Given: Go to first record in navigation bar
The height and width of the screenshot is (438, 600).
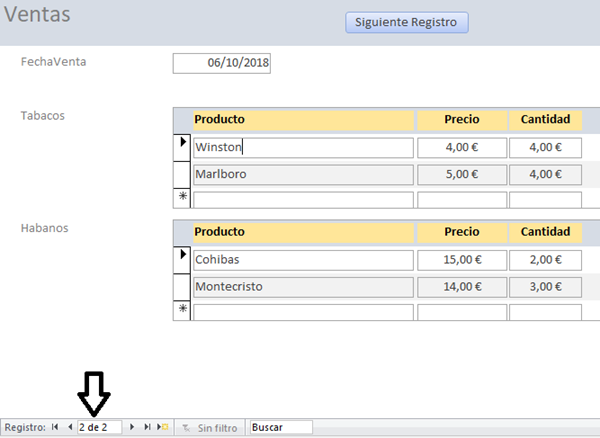Looking at the screenshot, I should tap(55, 427).
